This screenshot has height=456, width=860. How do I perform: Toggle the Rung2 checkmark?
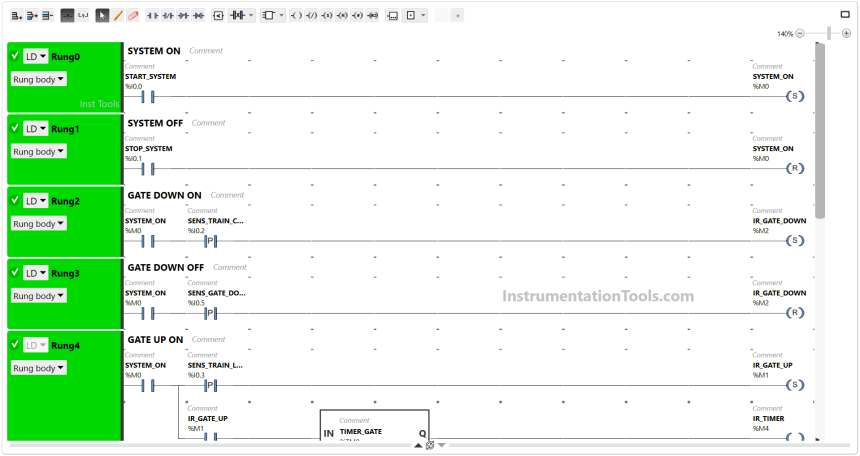[x=15, y=200]
